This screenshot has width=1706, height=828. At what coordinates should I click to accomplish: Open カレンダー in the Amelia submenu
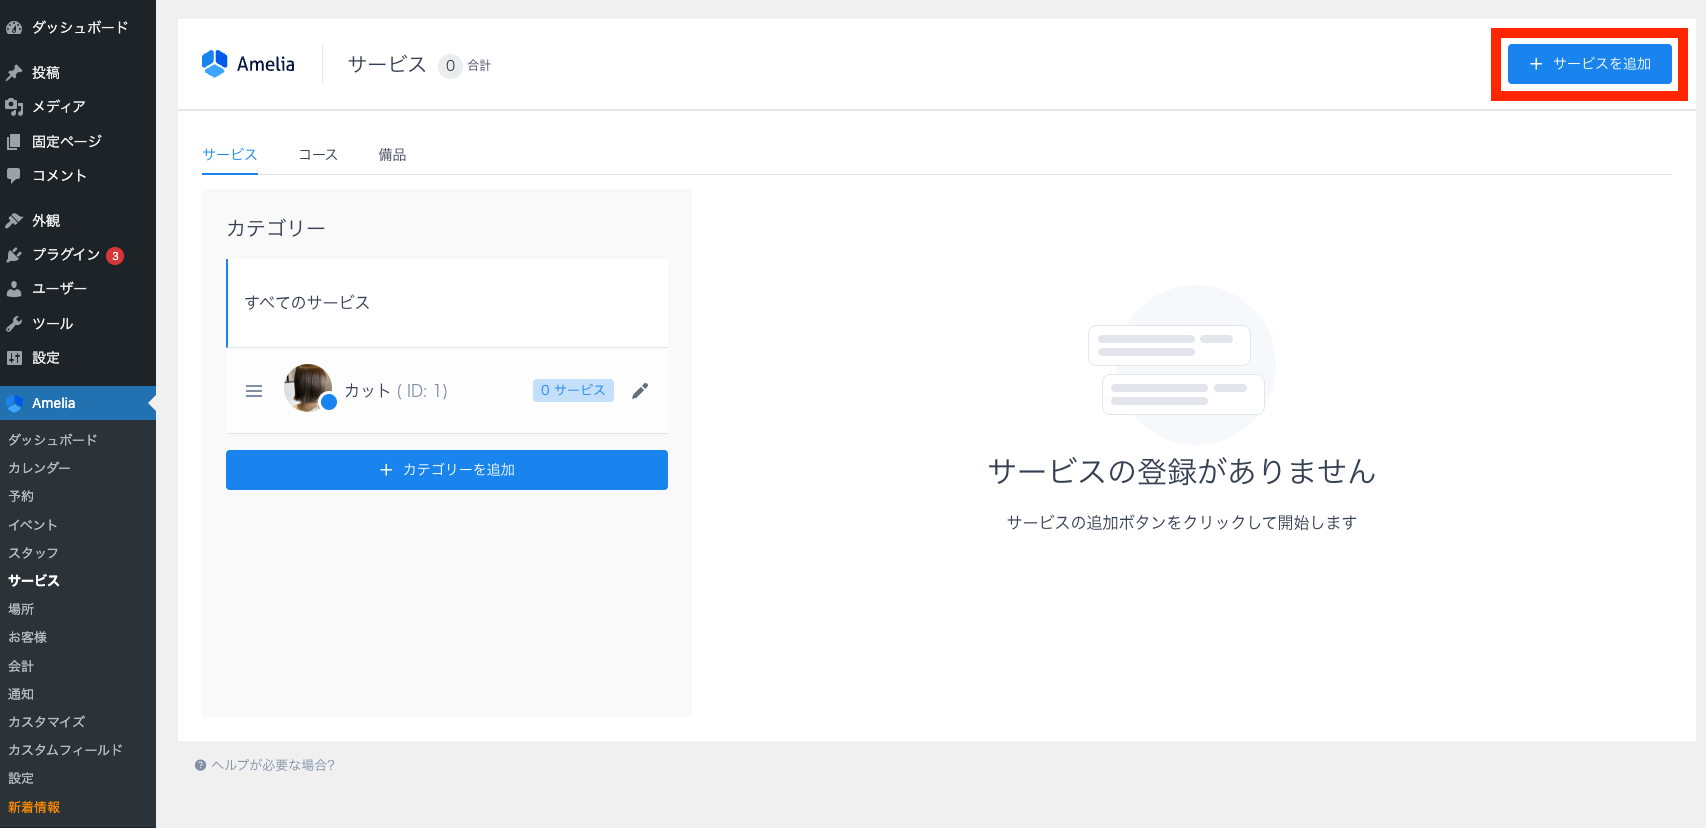pyautogui.click(x=40, y=468)
